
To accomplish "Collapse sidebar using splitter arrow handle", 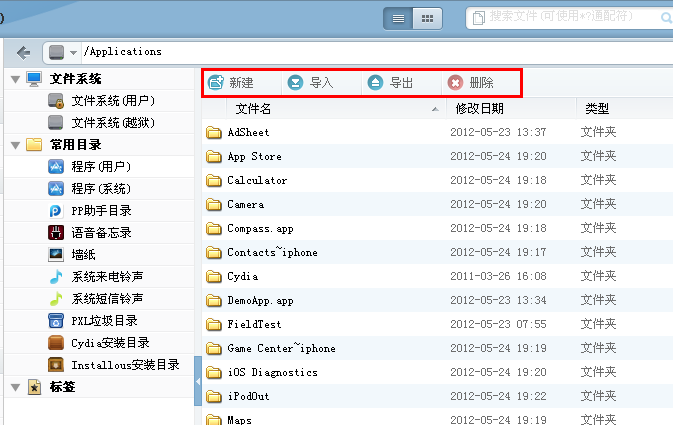I will pos(198,381).
